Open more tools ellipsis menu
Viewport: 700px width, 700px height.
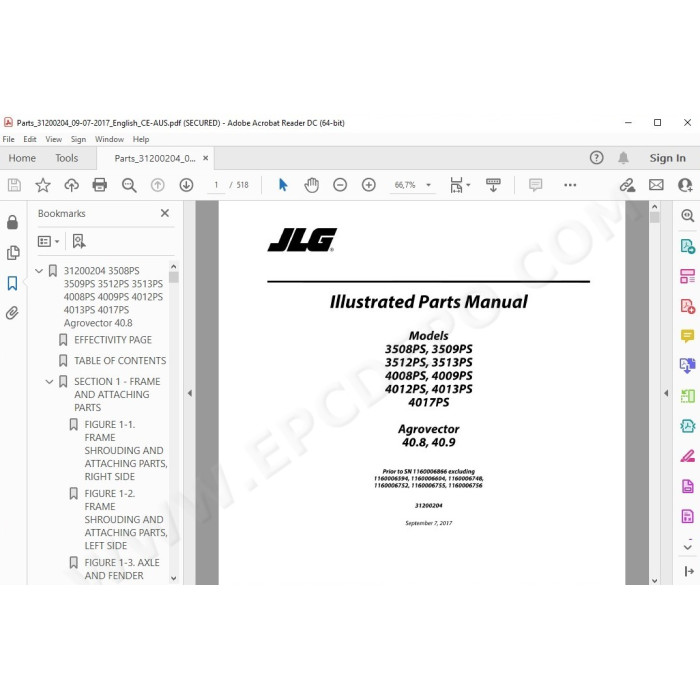pos(570,185)
